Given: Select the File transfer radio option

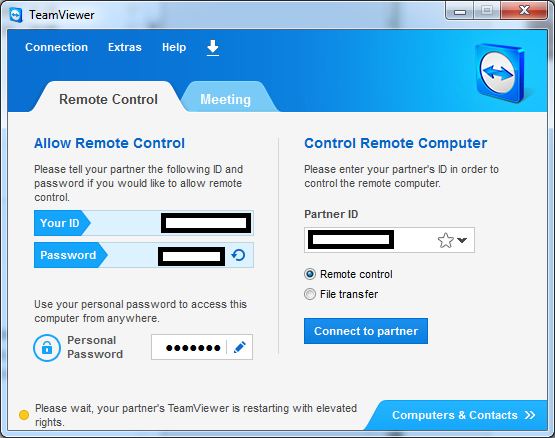Looking at the screenshot, I should 310,294.
